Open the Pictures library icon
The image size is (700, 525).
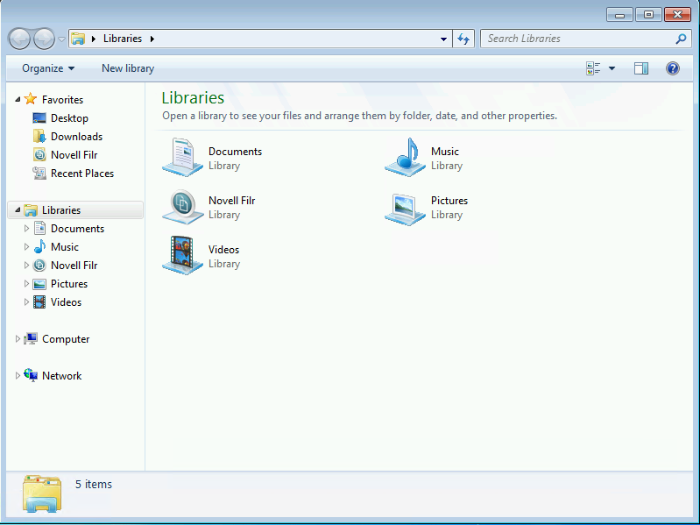(405, 207)
